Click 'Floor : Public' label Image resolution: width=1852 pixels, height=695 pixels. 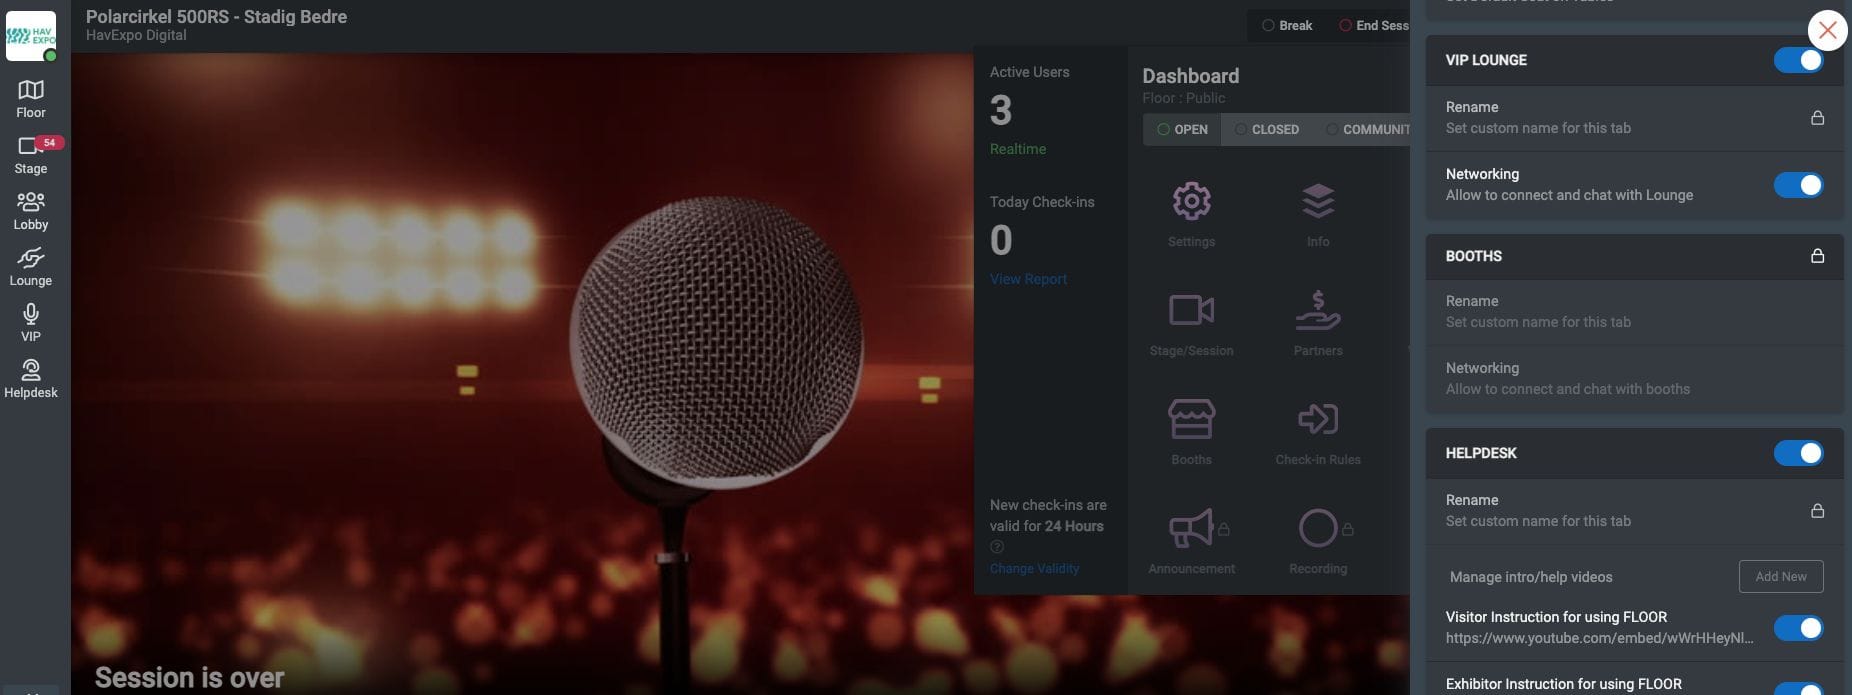(x=1184, y=98)
